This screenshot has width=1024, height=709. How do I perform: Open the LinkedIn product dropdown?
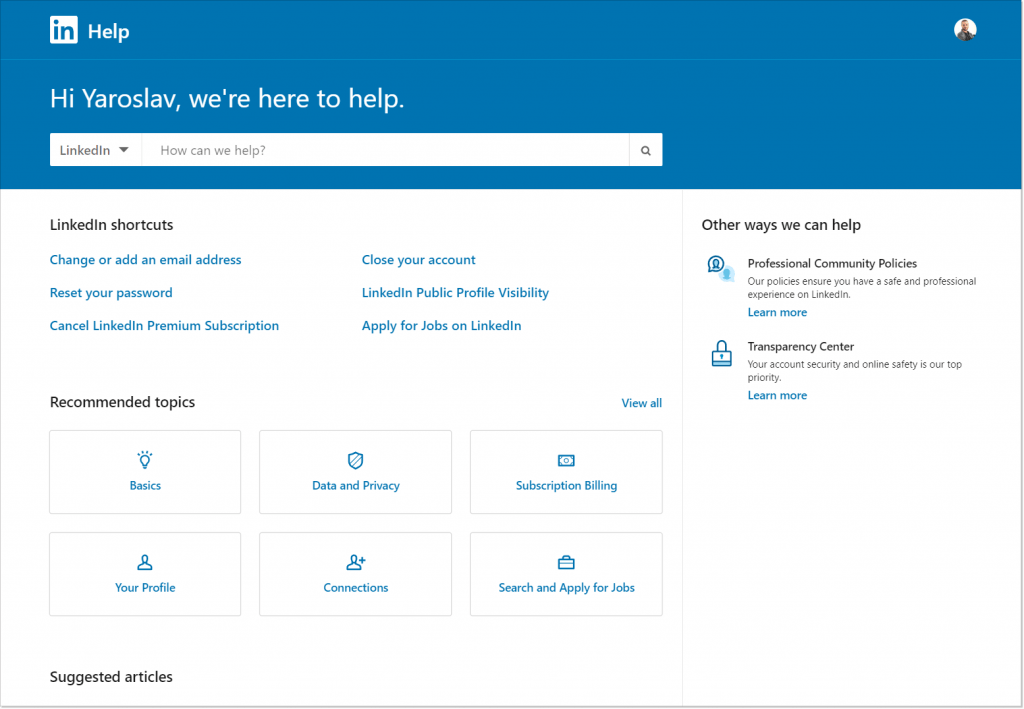click(95, 150)
